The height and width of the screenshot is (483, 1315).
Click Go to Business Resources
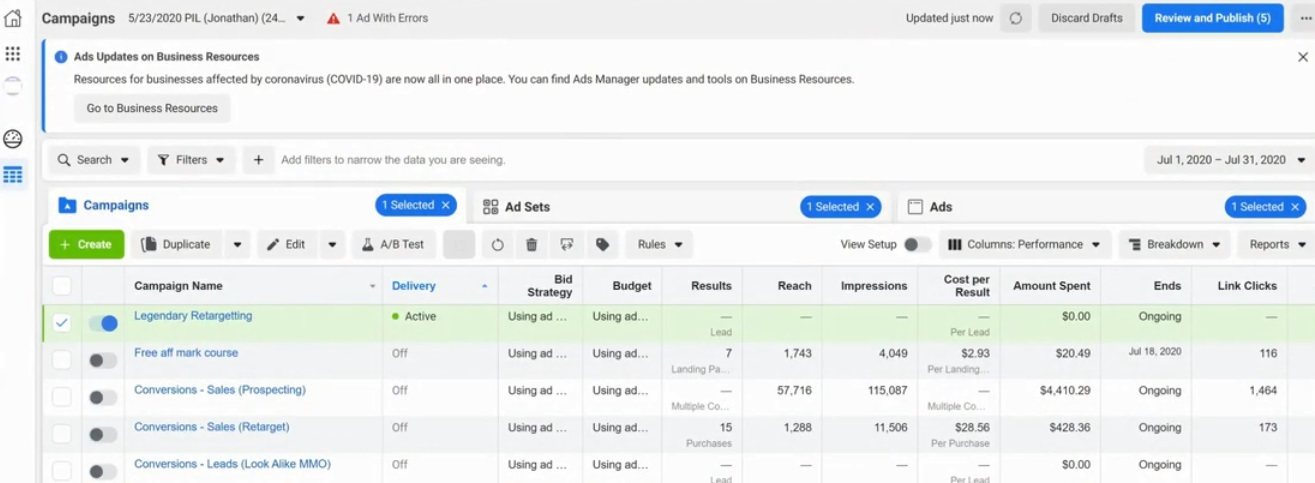152,108
